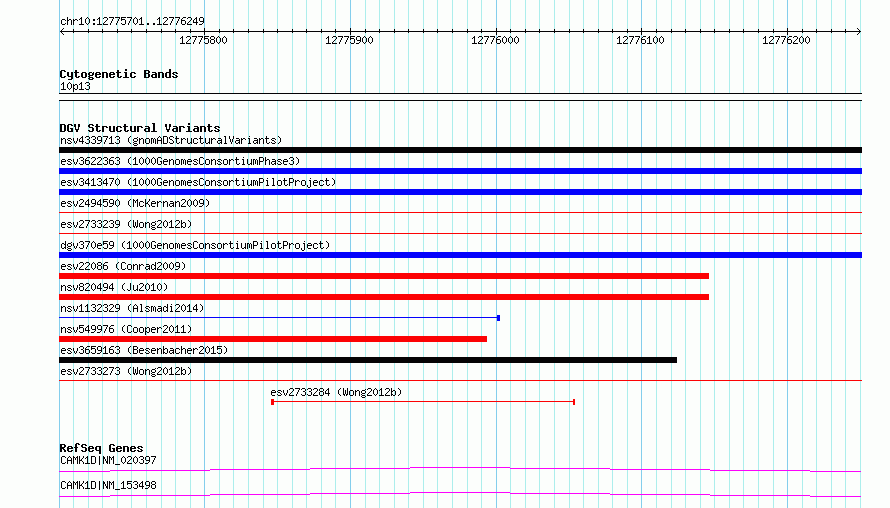Viewport: 890px width, 508px height.
Task: Click ruler position label 12776000
Action: [x=495, y=40]
